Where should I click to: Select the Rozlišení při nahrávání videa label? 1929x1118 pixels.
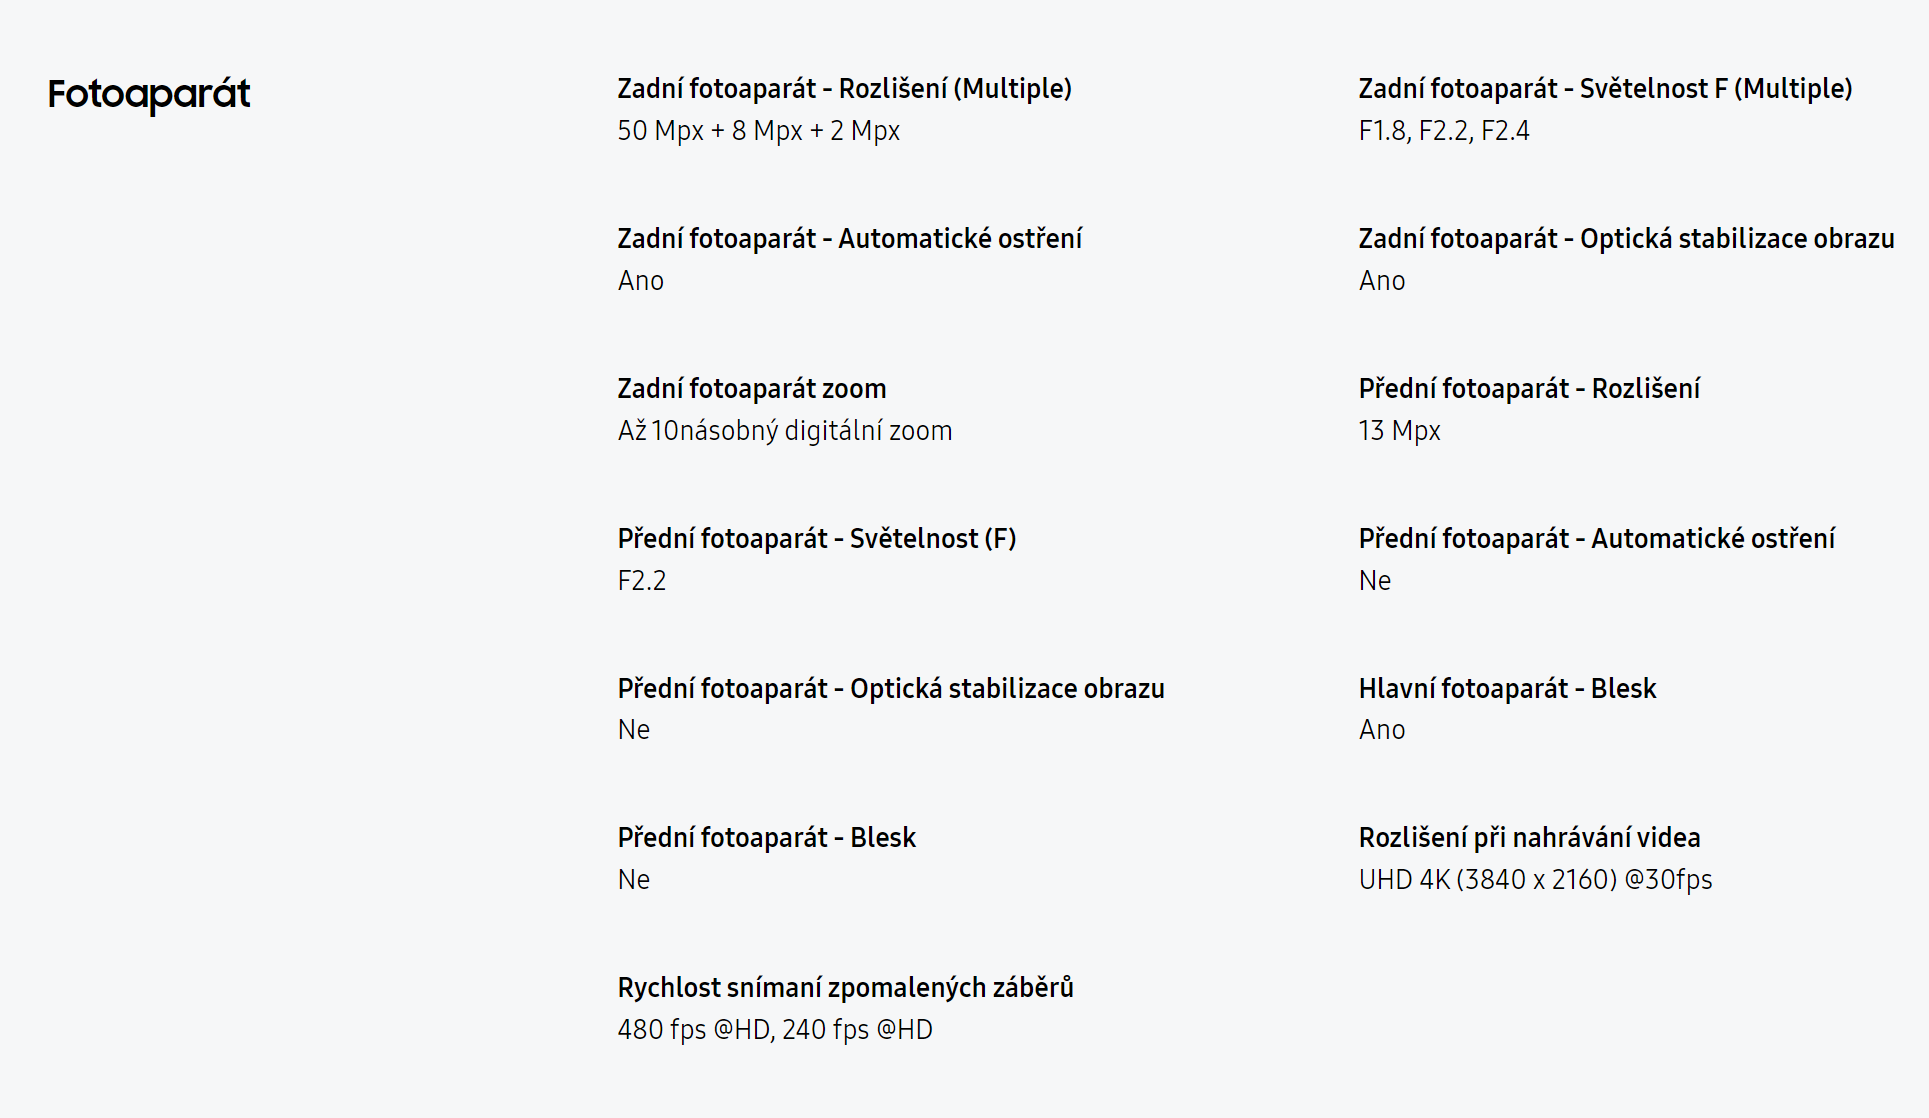(1529, 838)
